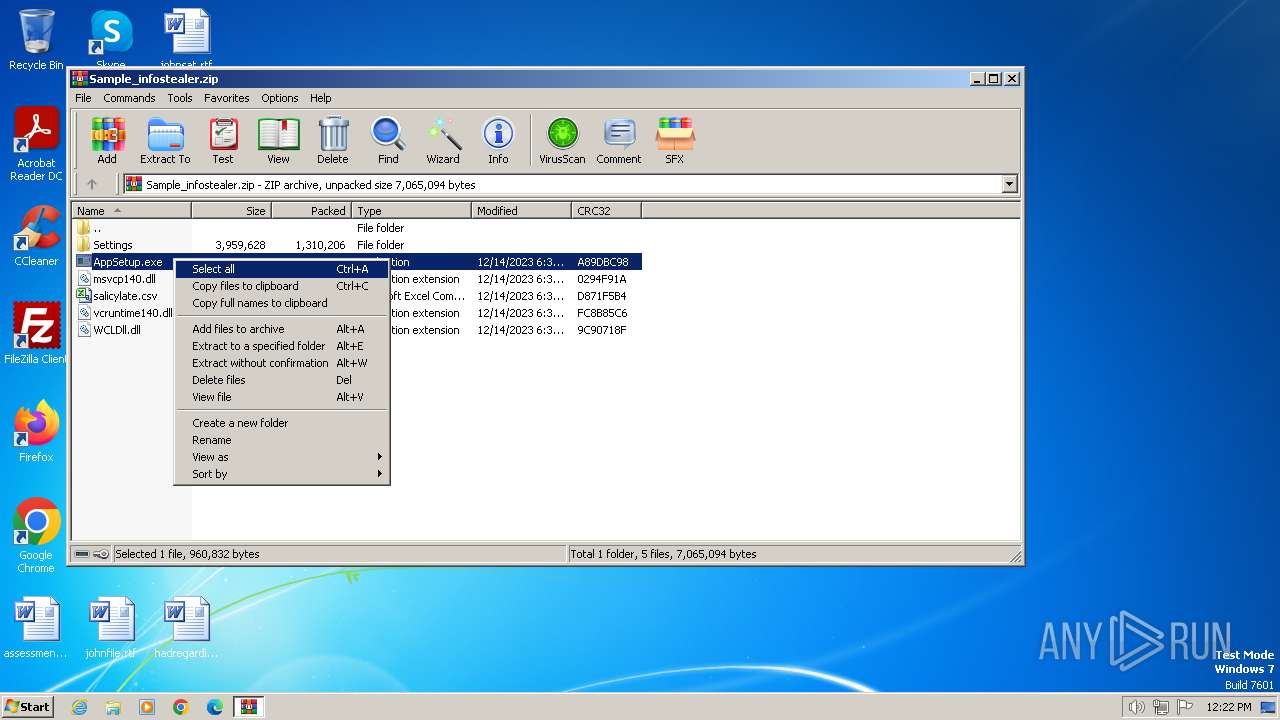Click the View toolbar icon
The width and height of the screenshot is (1280, 720).
(278, 140)
